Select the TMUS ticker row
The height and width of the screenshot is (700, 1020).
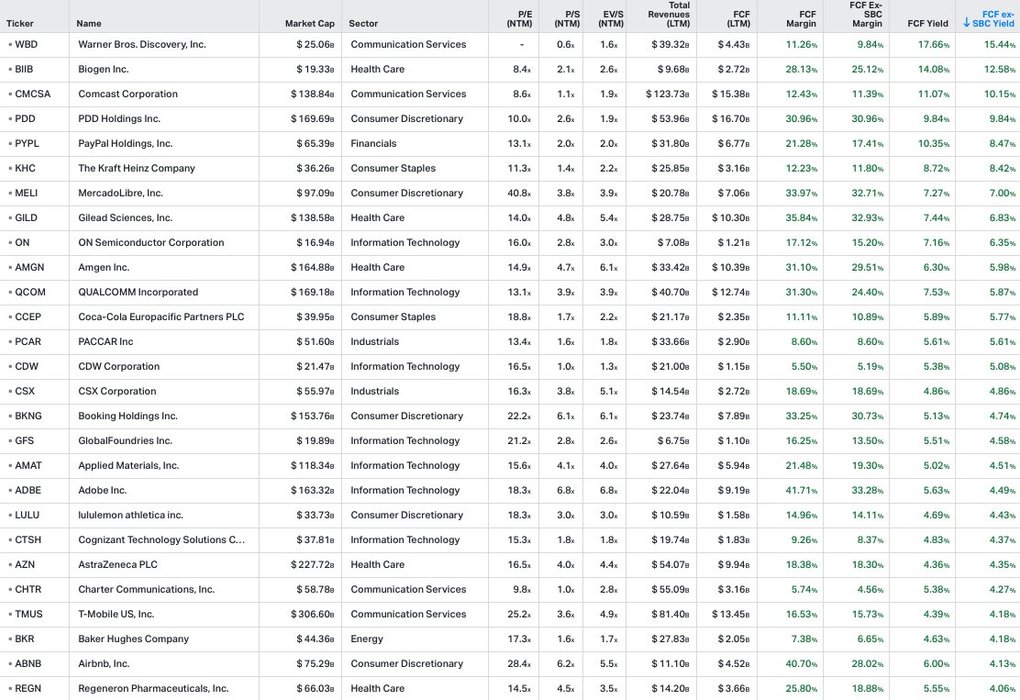pyautogui.click(x=29, y=615)
